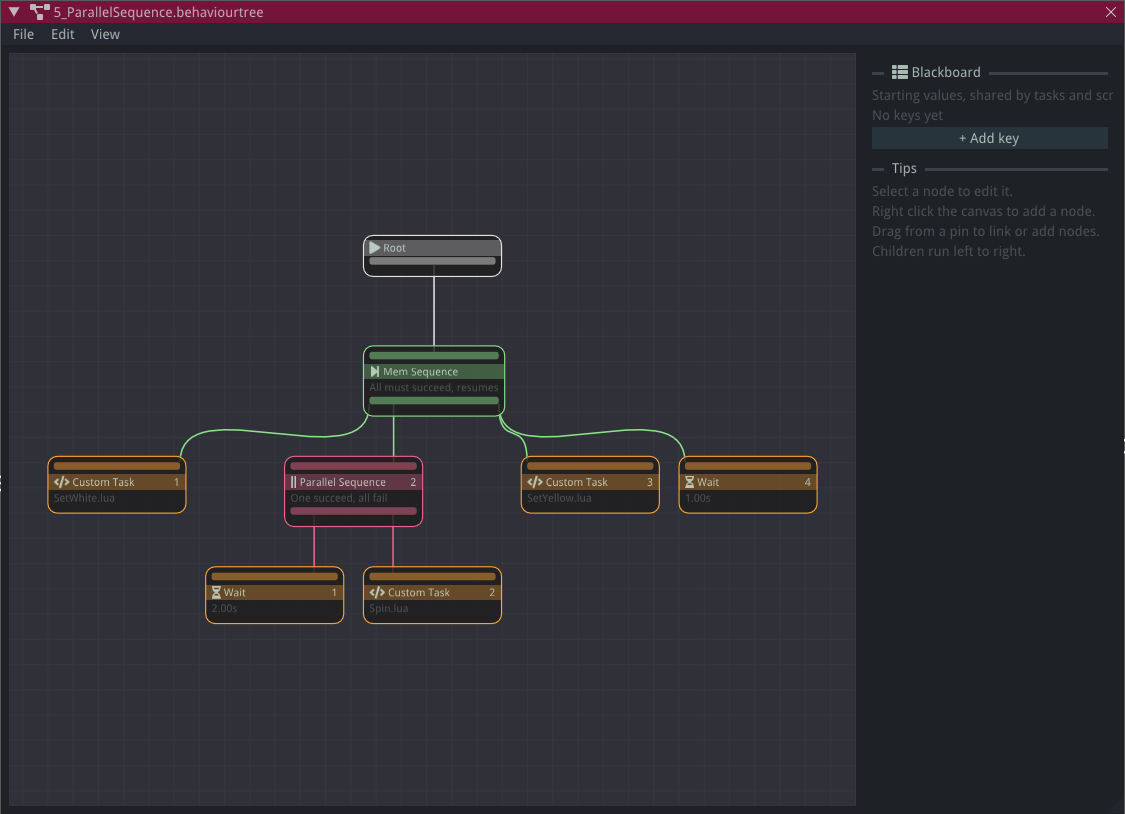Image resolution: width=1125 pixels, height=814 pixels.
Task: Click code icon on SetWhite.lua Custom Task
Action: pos(62,482)
